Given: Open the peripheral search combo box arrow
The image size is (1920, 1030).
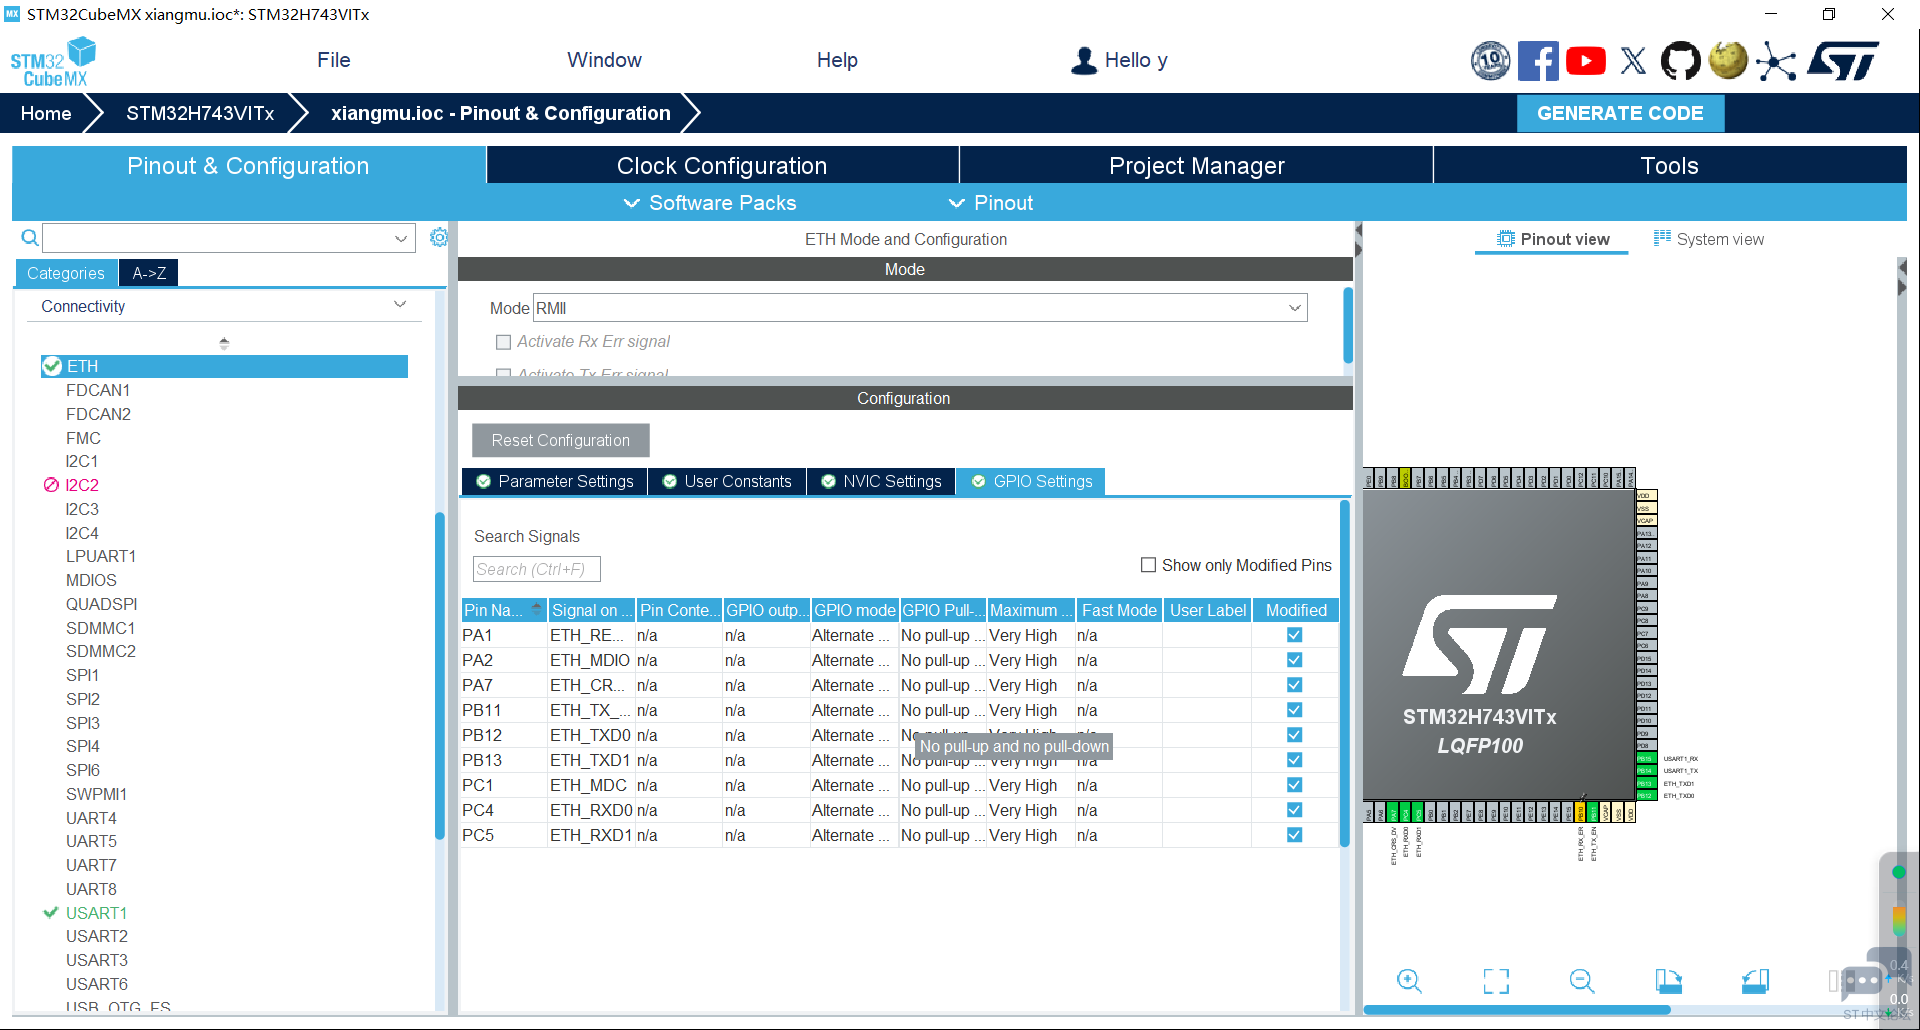Looking at the screenshot, I should [x=400, y=238].
